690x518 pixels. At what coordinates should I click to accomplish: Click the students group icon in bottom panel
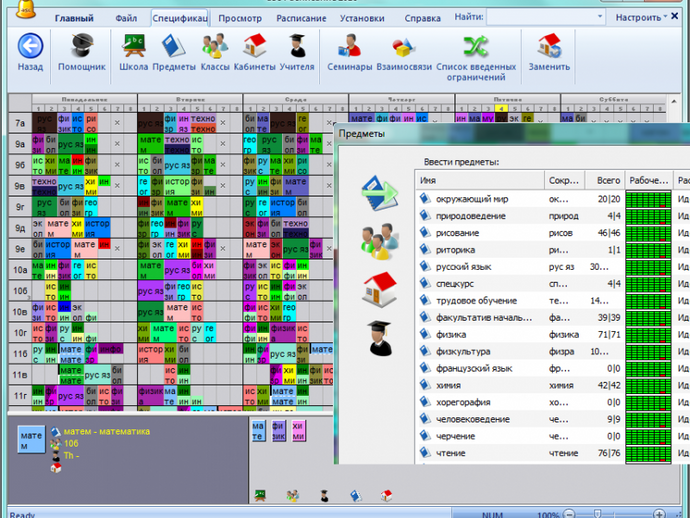pyautogui.click(x=292, y=496)
